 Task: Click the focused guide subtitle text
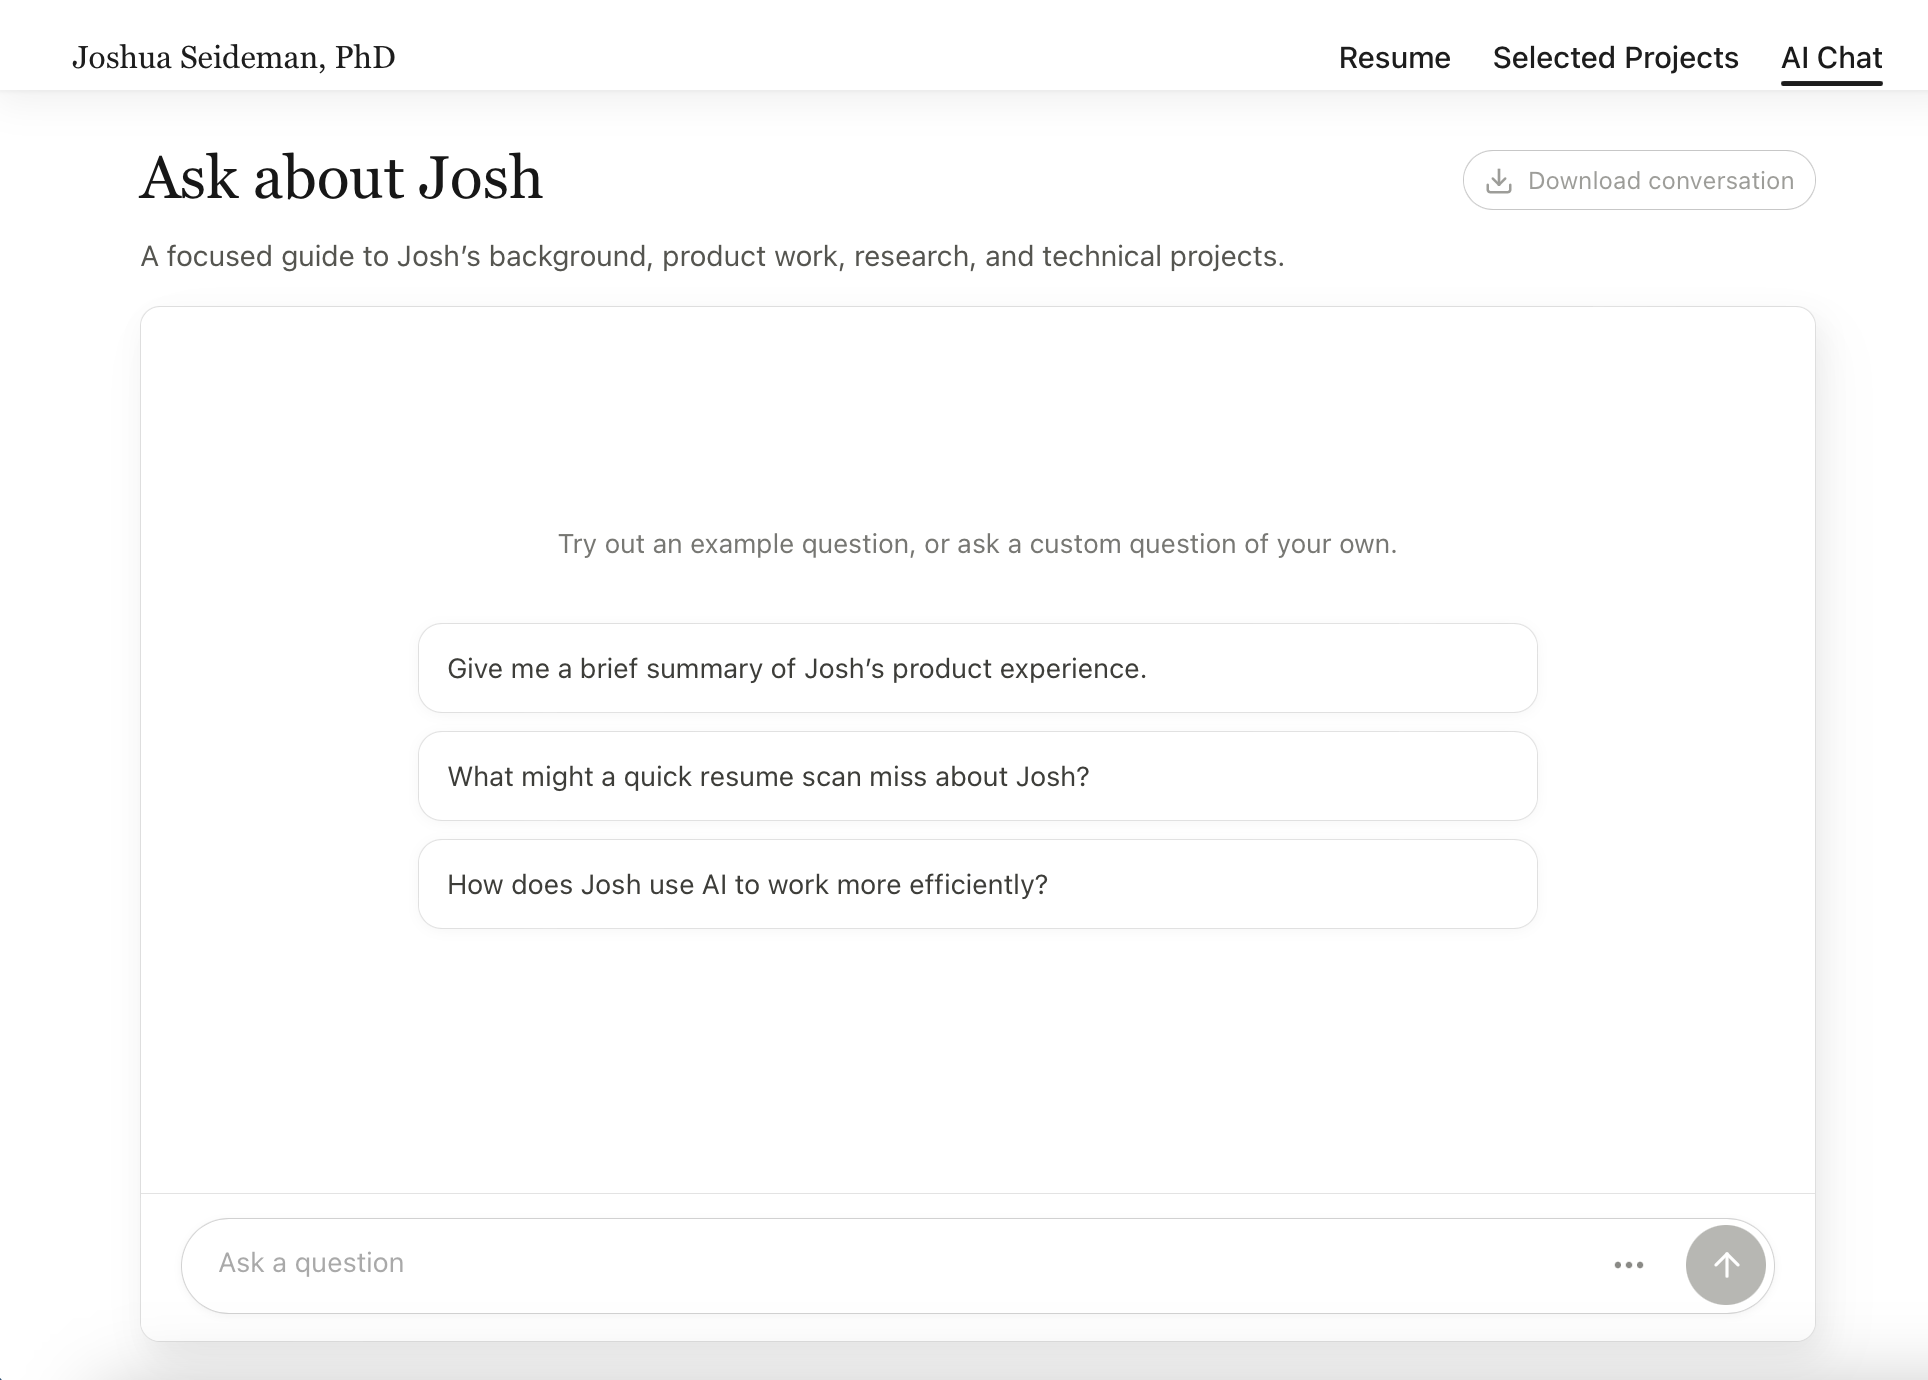click(x=712, y=257)
